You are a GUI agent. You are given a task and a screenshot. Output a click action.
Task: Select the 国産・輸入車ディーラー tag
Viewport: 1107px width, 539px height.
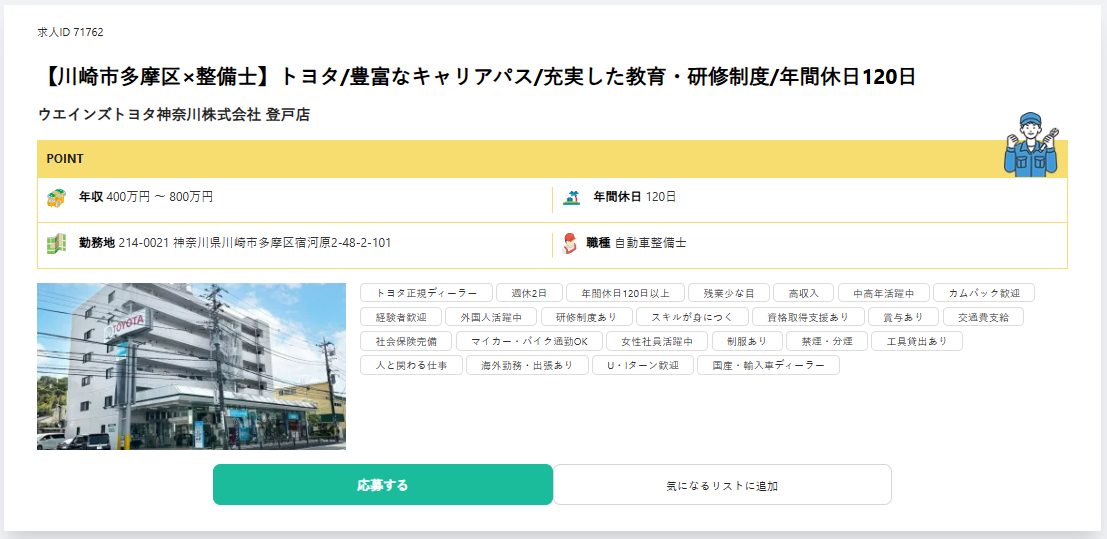tap(768, 365)
